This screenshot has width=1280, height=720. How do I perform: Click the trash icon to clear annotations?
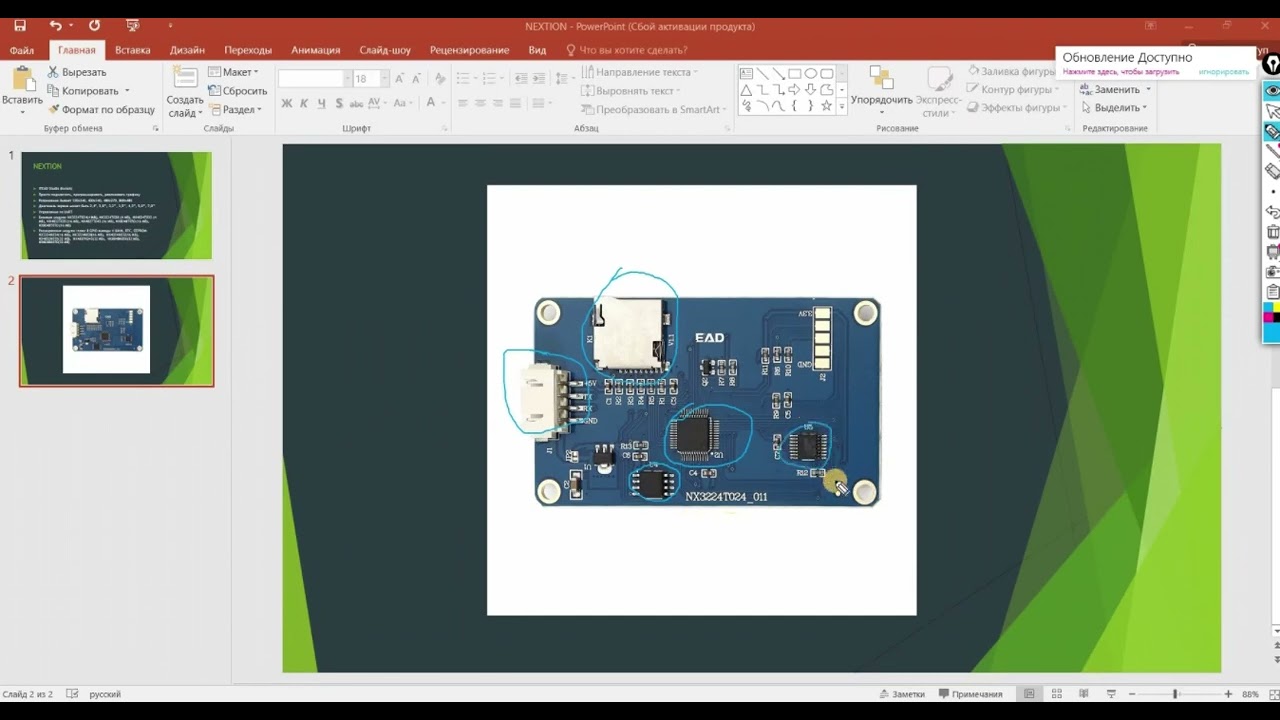tap(1272, 231)
